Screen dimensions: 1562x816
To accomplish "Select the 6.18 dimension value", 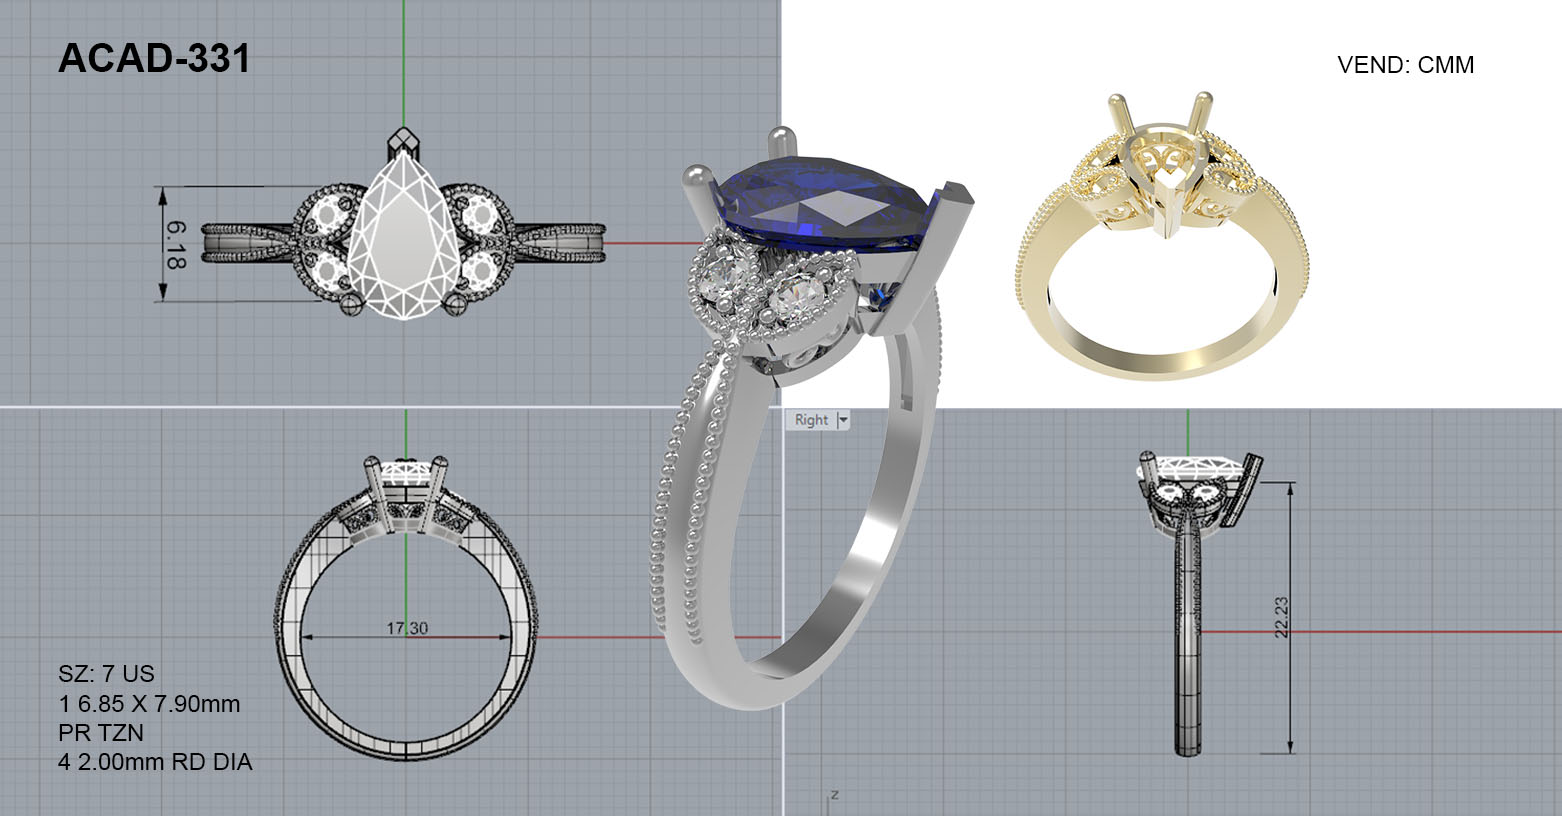I will (x=176, y=245).
